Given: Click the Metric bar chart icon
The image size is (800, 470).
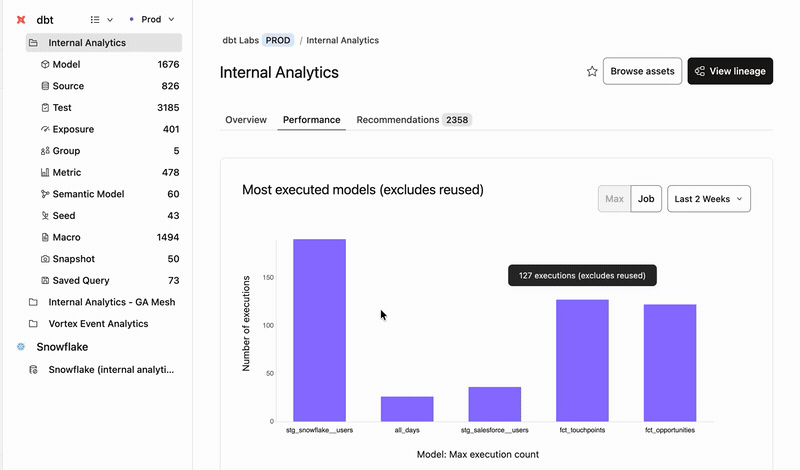Looking at the screenshot, I should (45, 172).
